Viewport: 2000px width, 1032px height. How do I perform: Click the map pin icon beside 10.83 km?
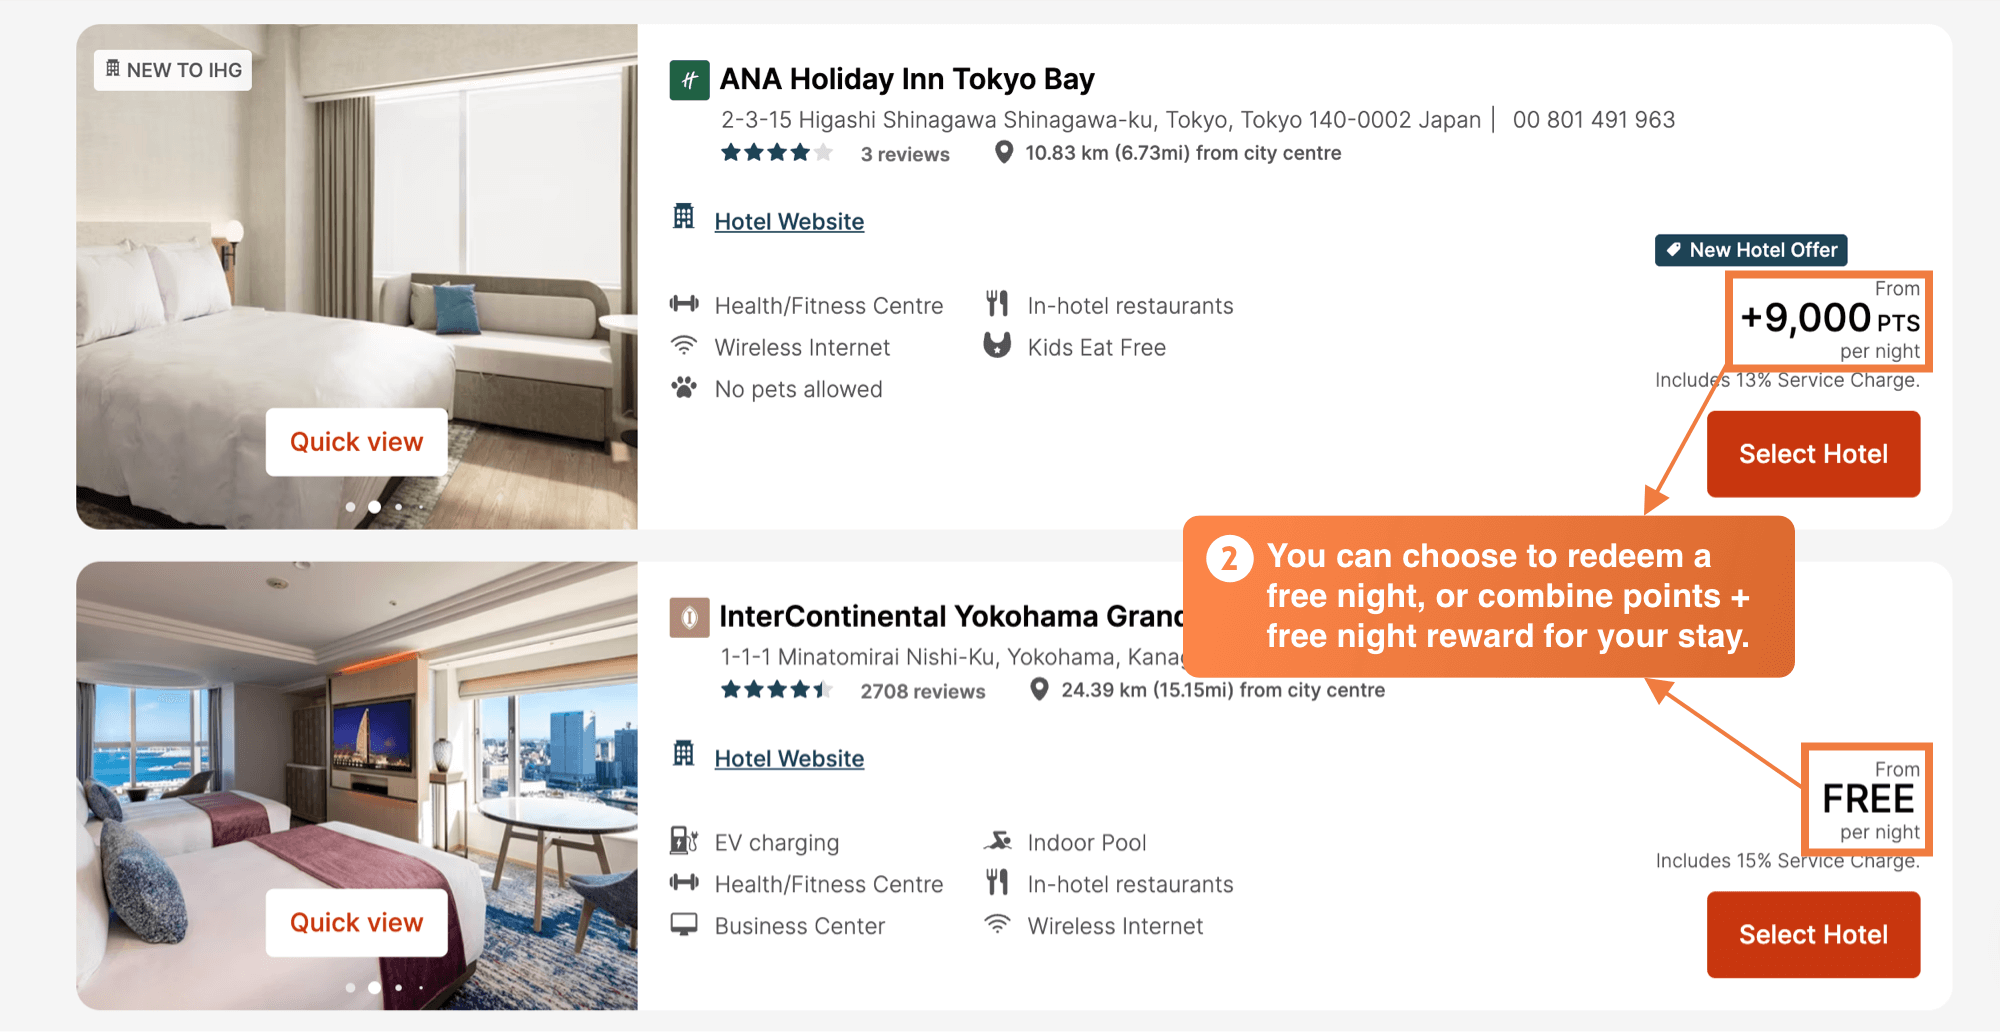click(1003, 152)
